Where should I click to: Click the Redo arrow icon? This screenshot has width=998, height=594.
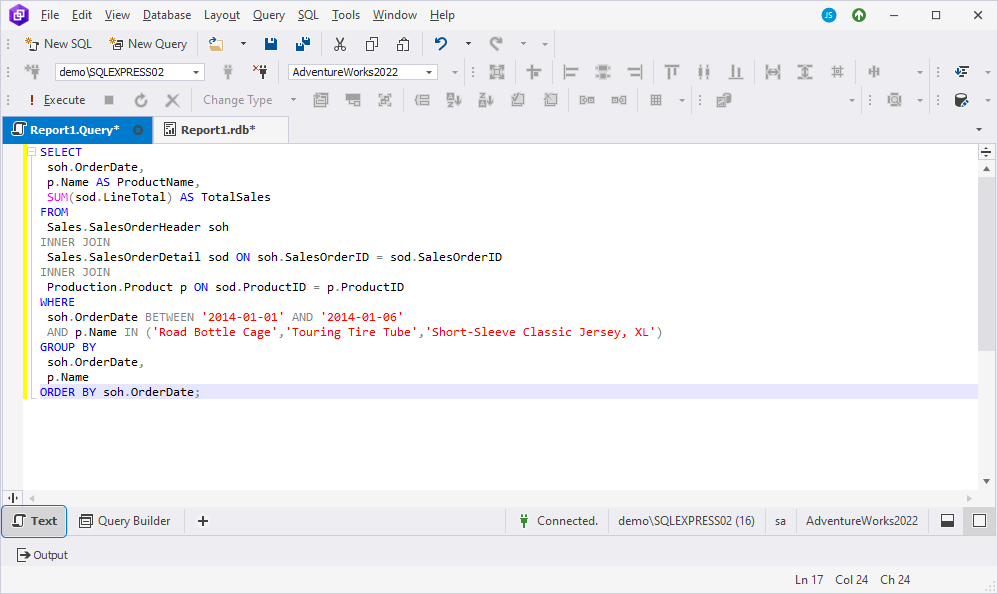[496, 44]
